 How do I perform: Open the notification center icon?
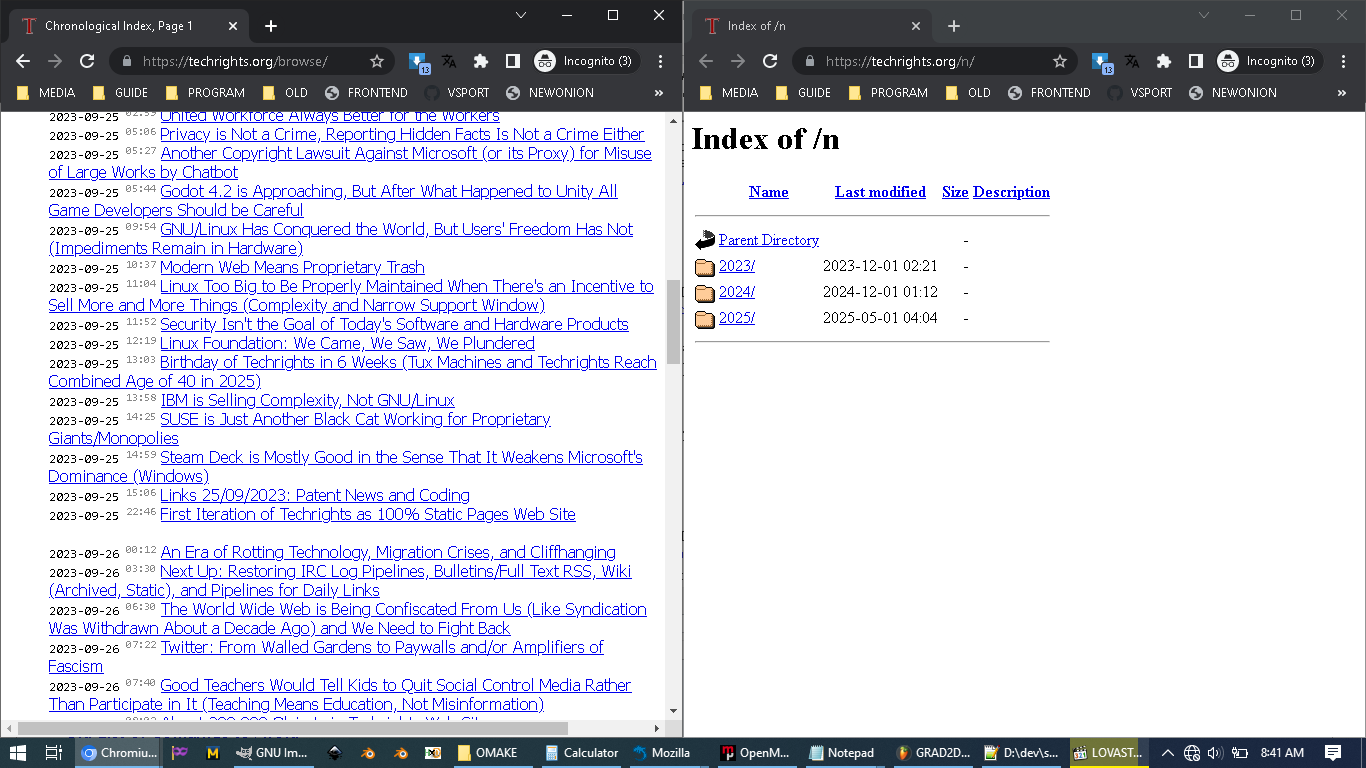[x=1333, y=753]
